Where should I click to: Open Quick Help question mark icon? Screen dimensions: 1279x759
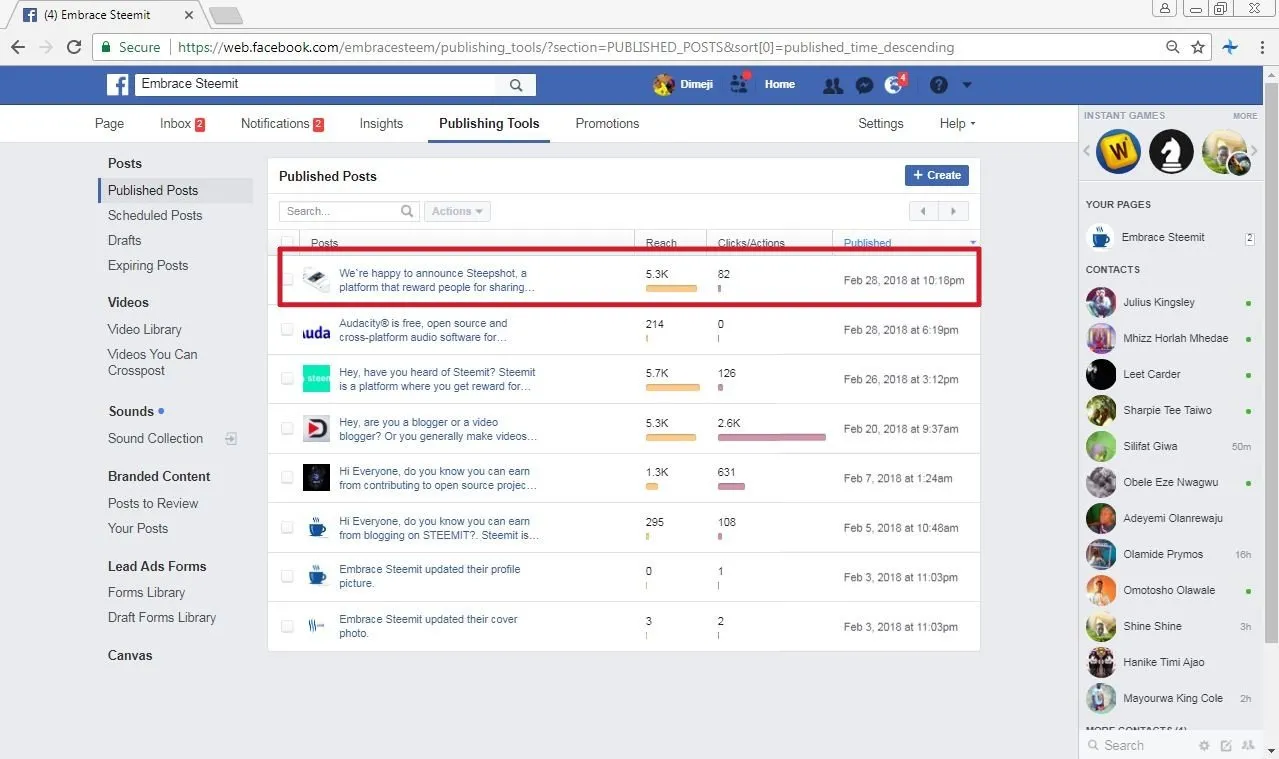click(x=938, y=85)
